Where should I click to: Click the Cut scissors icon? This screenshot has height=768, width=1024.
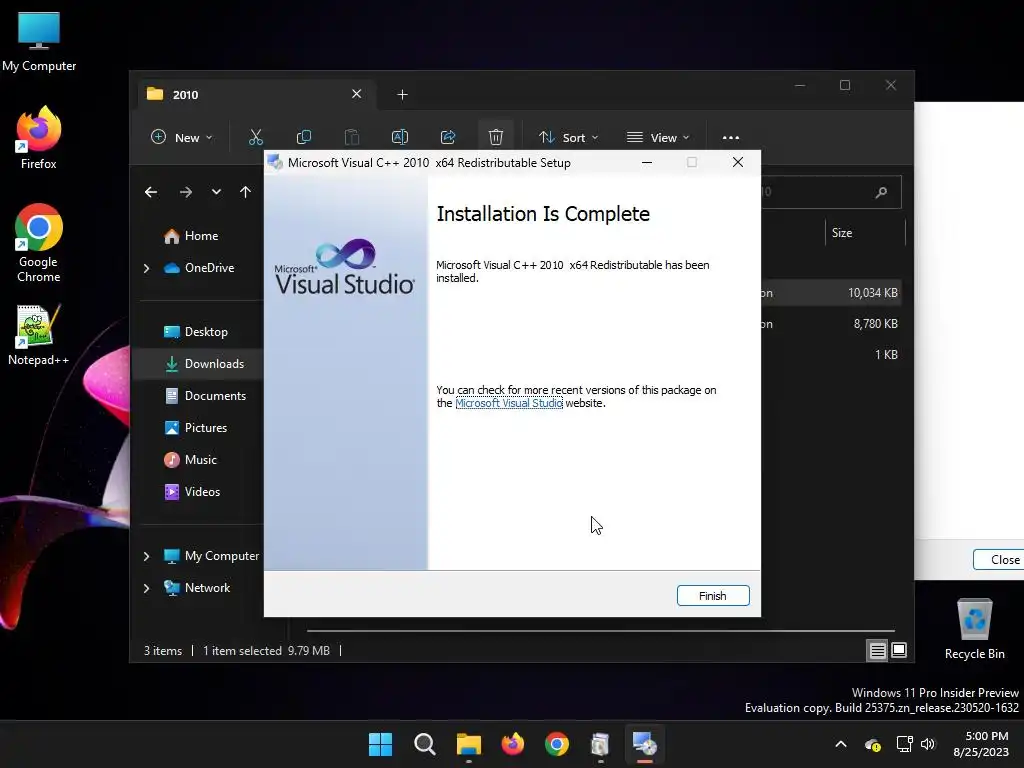255,137
